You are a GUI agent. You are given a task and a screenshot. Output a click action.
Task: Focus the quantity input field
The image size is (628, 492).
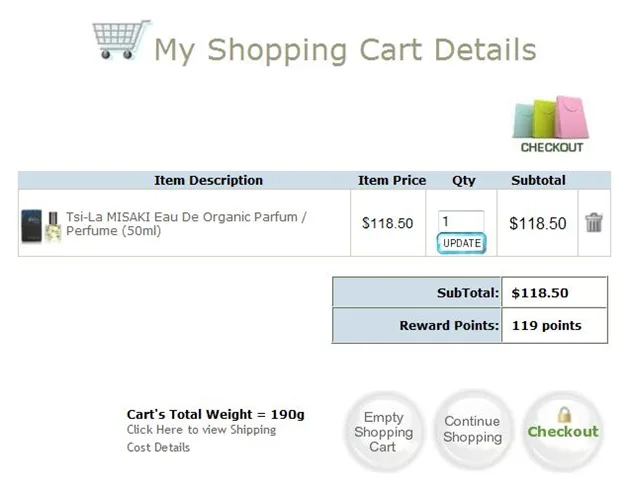pyautogui.click(x=460, y=221)
